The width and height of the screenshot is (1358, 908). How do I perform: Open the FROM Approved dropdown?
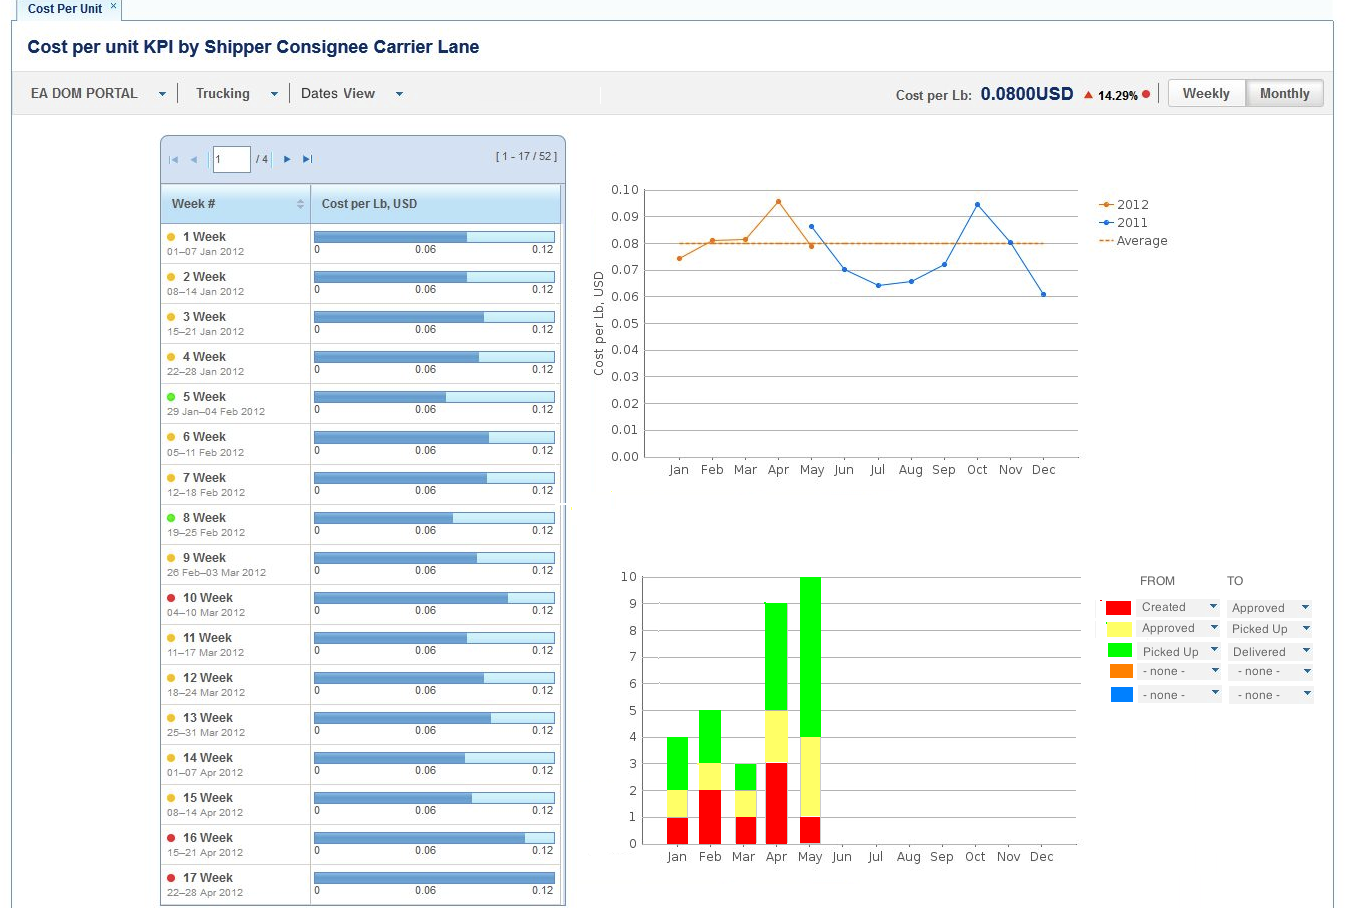click(x=1179, y=629)
